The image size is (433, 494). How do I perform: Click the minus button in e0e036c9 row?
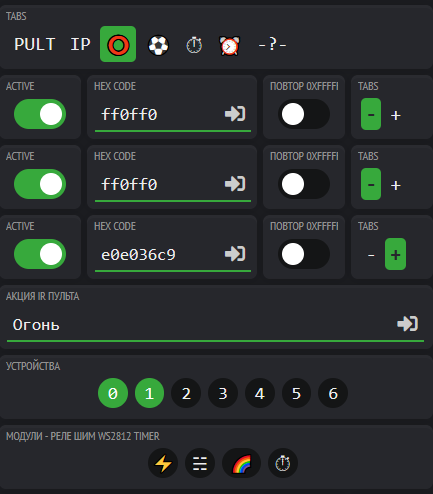click(371, 255)
